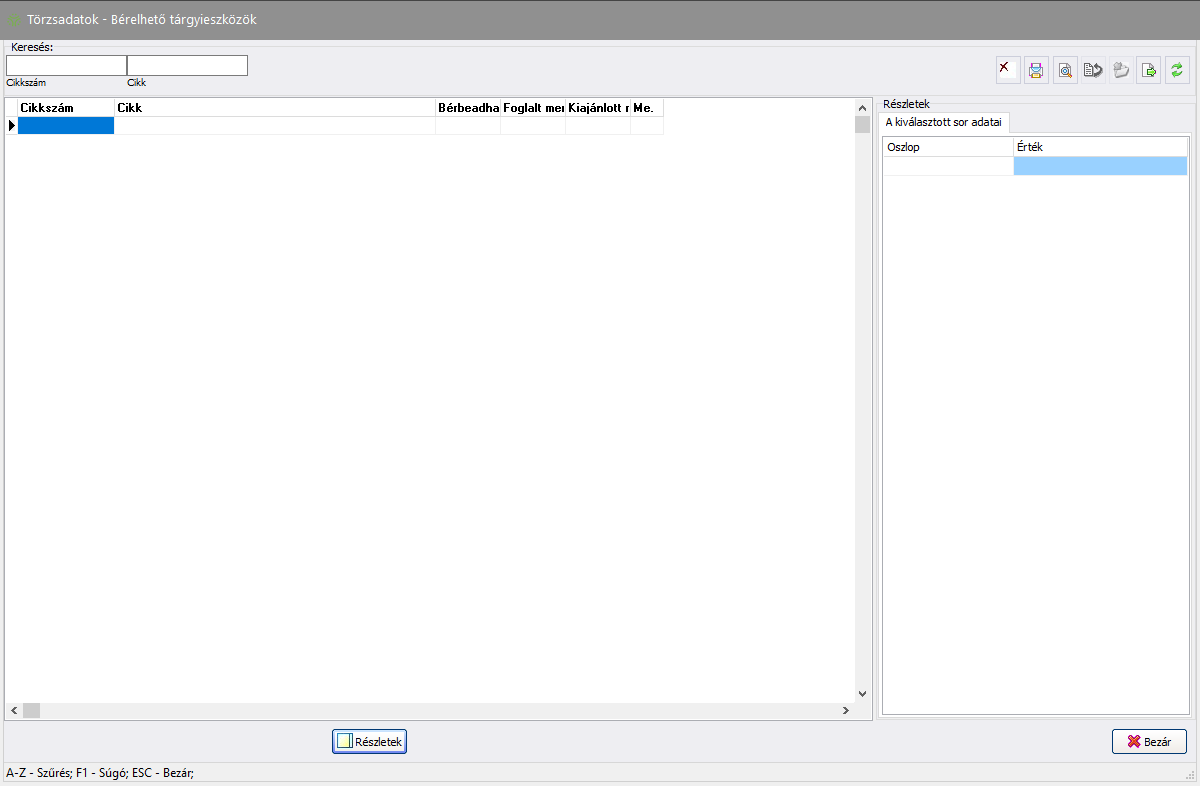Click the grayed-out open folder icon
The width and height of the screenshot is (1200, 786).
coord(1121,70)
